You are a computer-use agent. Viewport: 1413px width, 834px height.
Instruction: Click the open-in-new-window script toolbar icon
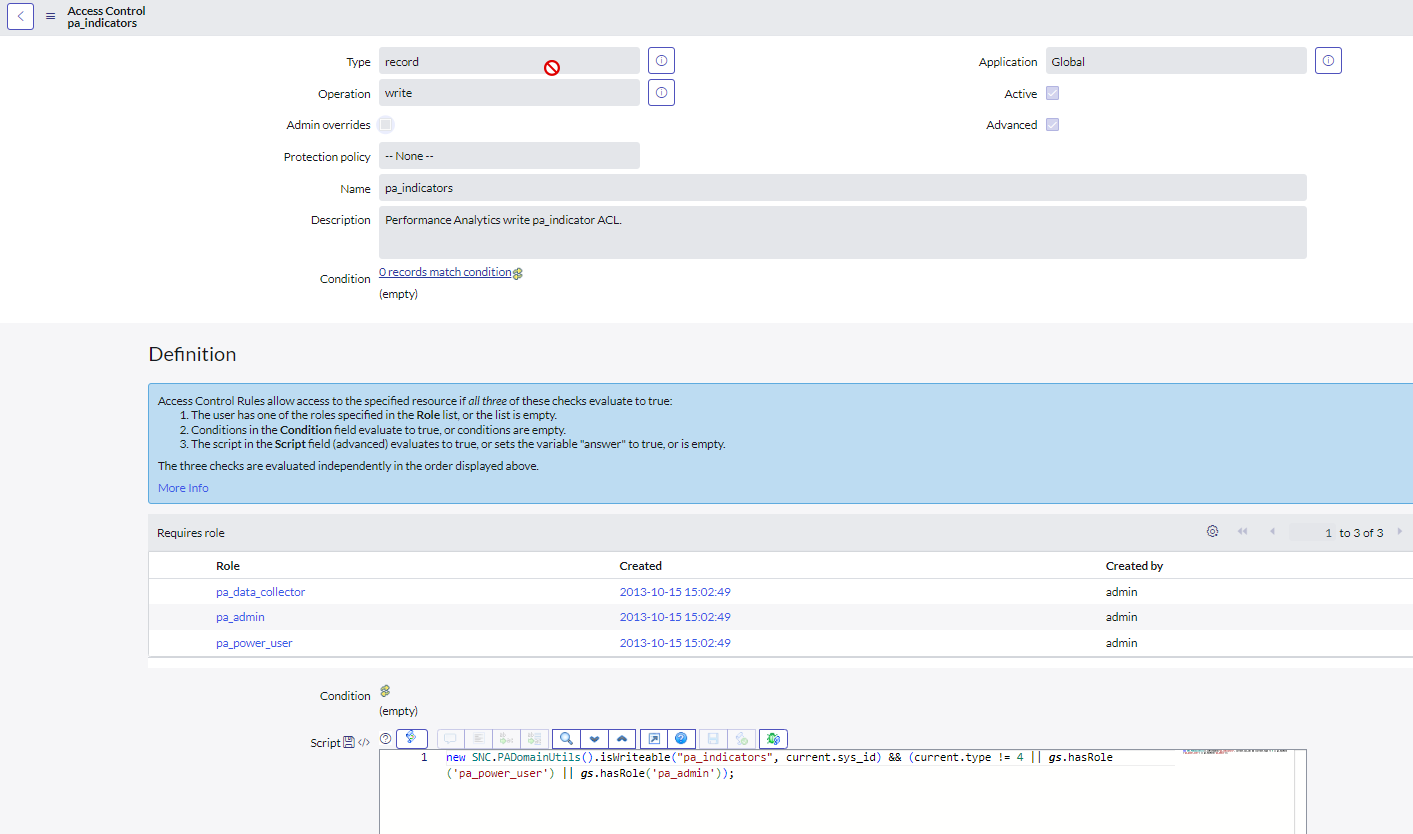(x=653, y=739)
